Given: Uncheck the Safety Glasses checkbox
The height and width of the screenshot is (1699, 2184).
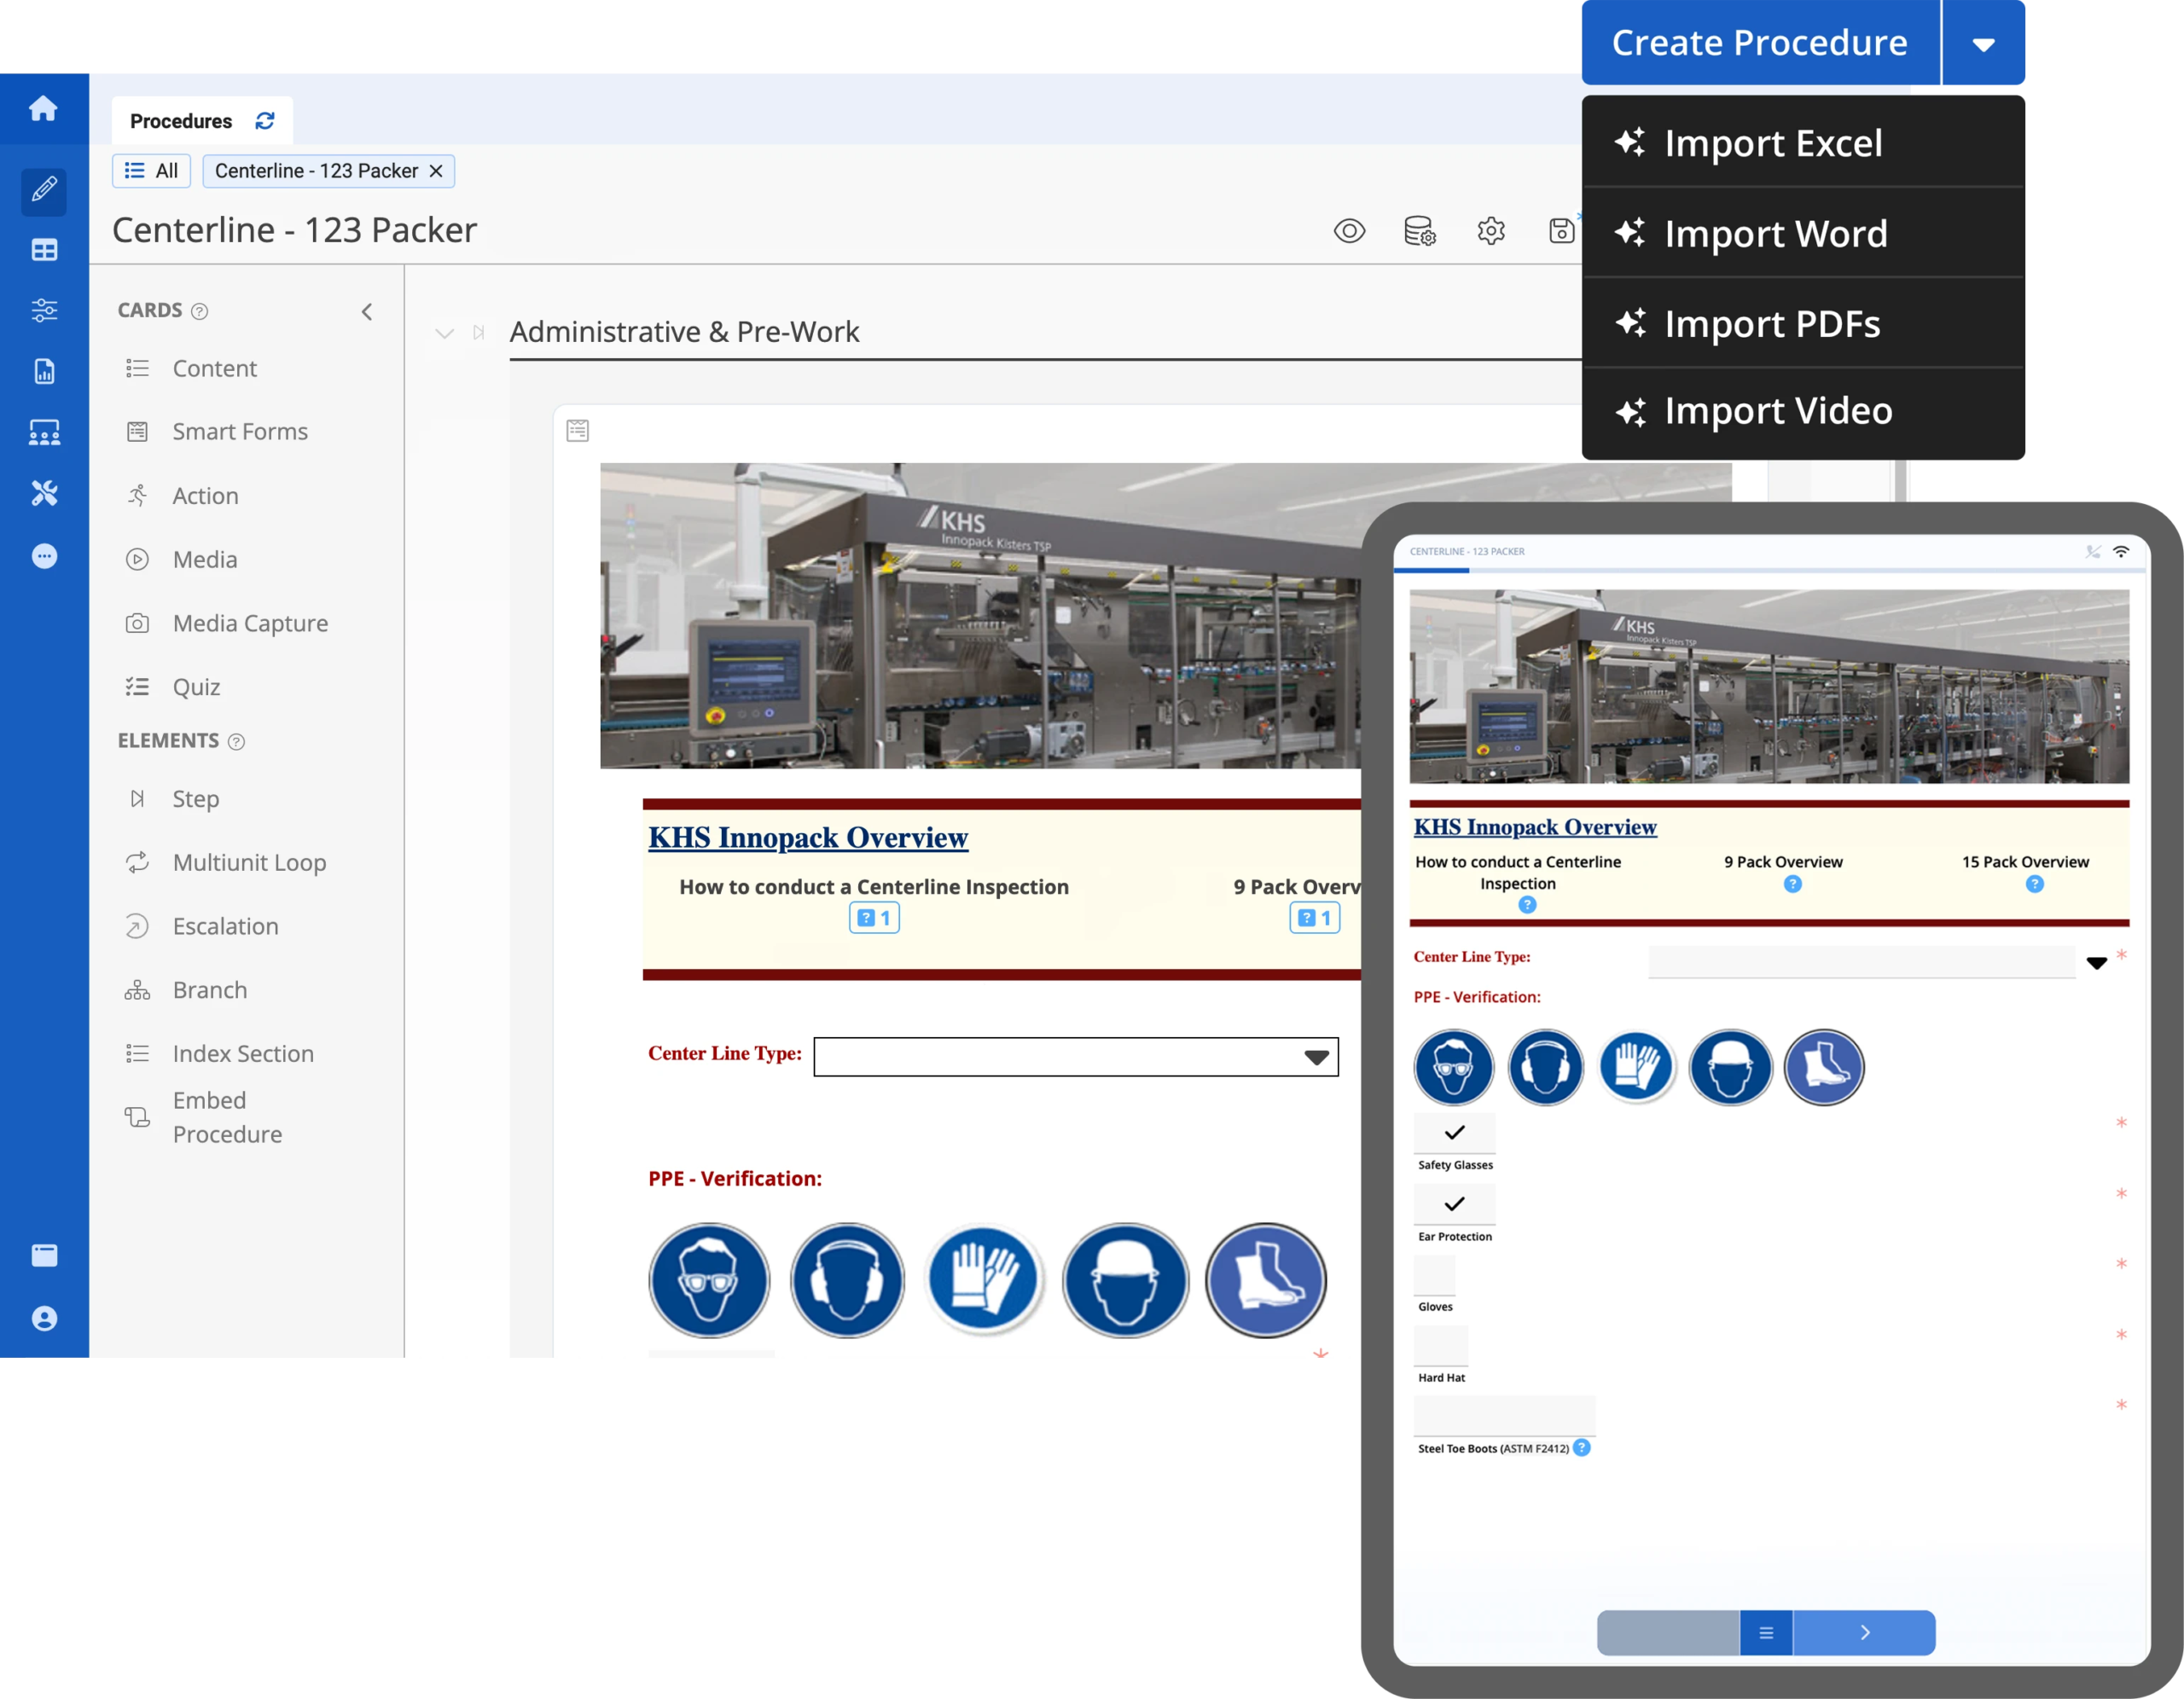Looking at the screenshot, I should pos(1454,1133).
